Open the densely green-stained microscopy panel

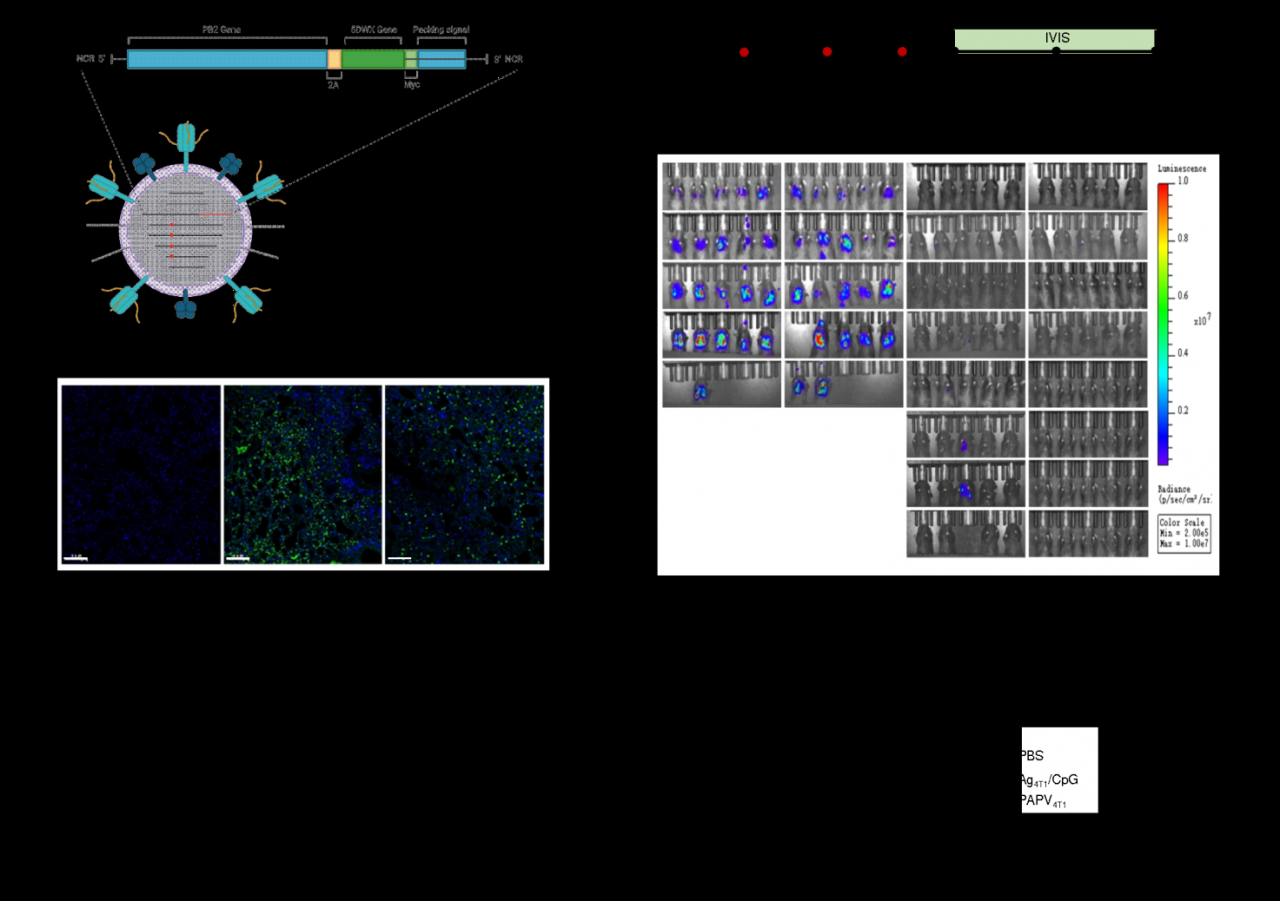click(303, 475)
